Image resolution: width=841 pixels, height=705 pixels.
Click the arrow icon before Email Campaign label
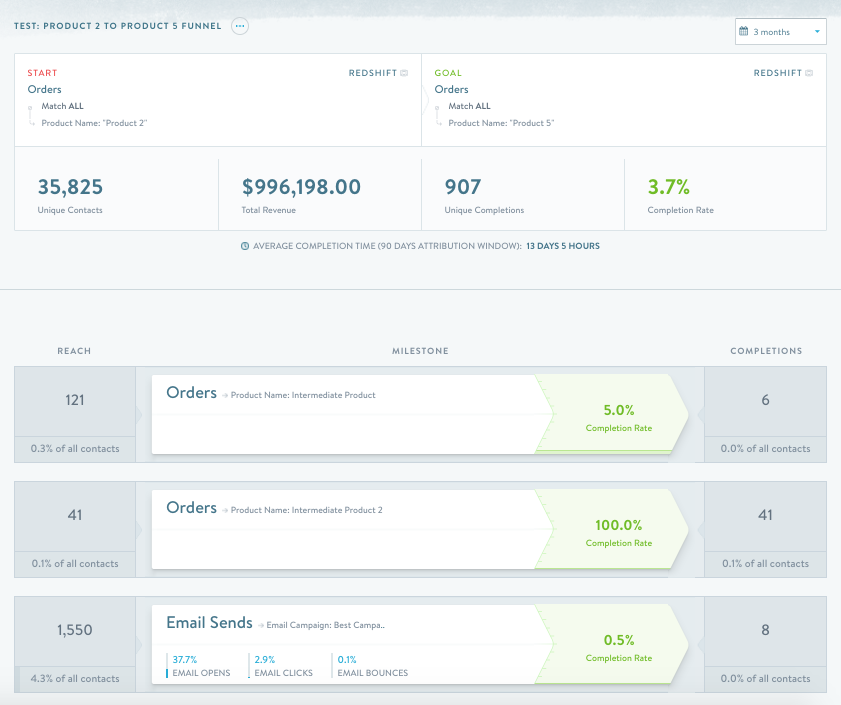261,626
